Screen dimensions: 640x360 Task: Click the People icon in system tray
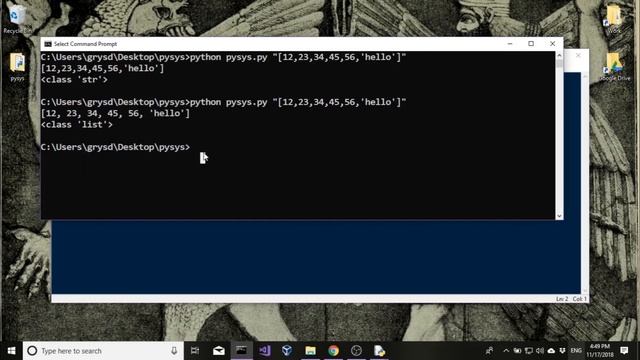click(489, 351)
